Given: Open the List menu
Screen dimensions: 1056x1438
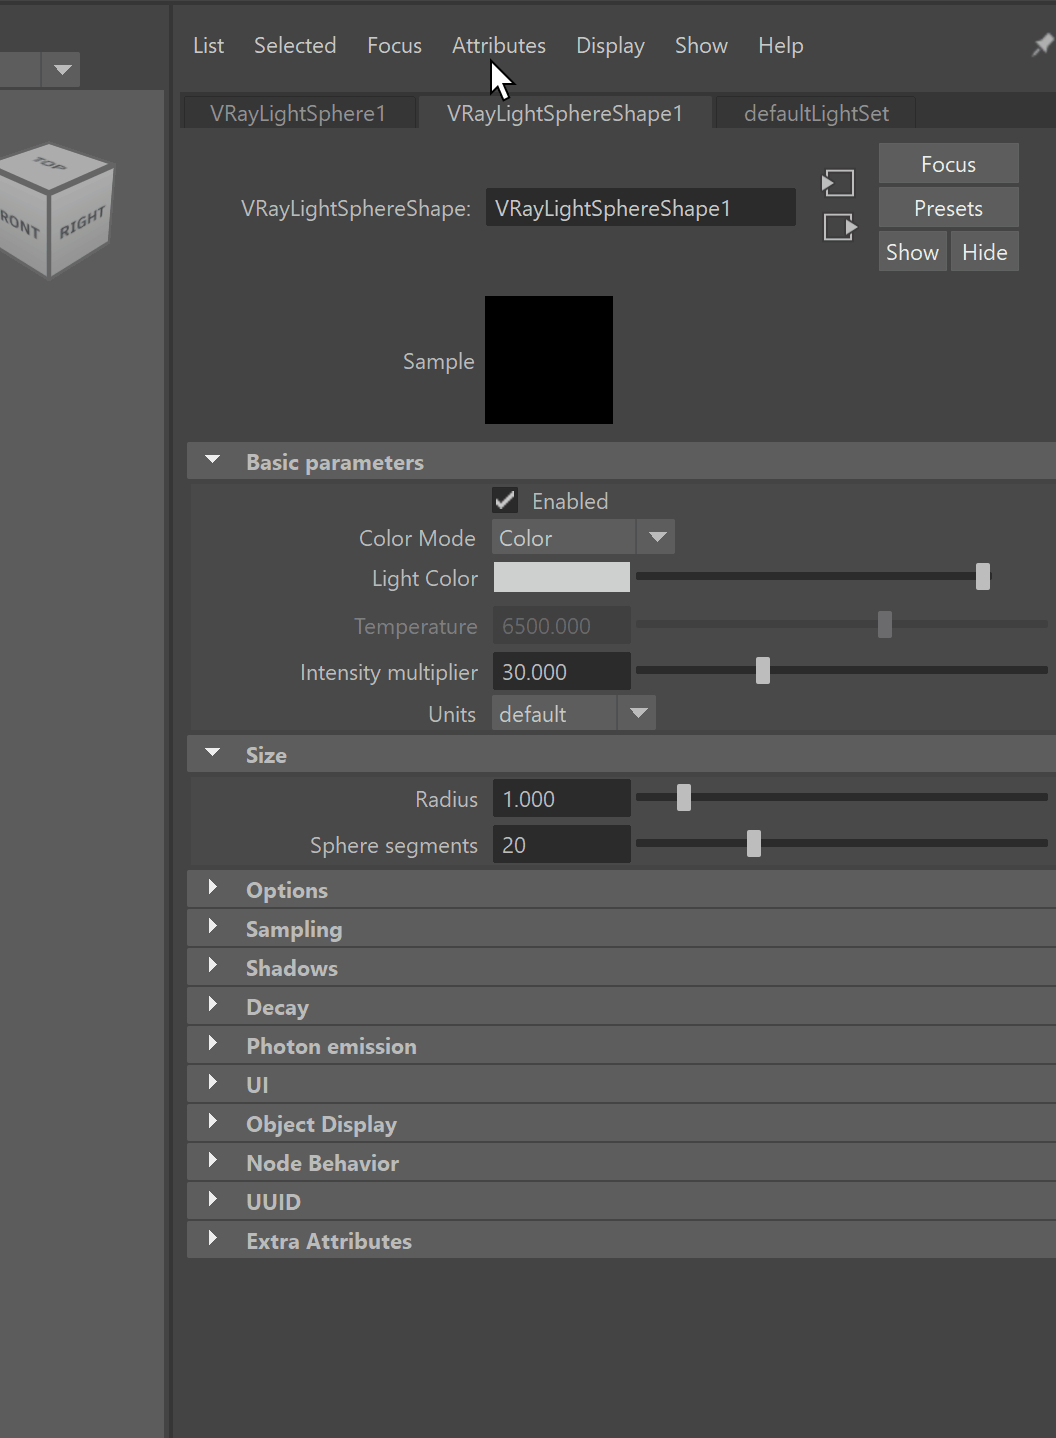Looking at the screenshot, I should tap(208, 46).
